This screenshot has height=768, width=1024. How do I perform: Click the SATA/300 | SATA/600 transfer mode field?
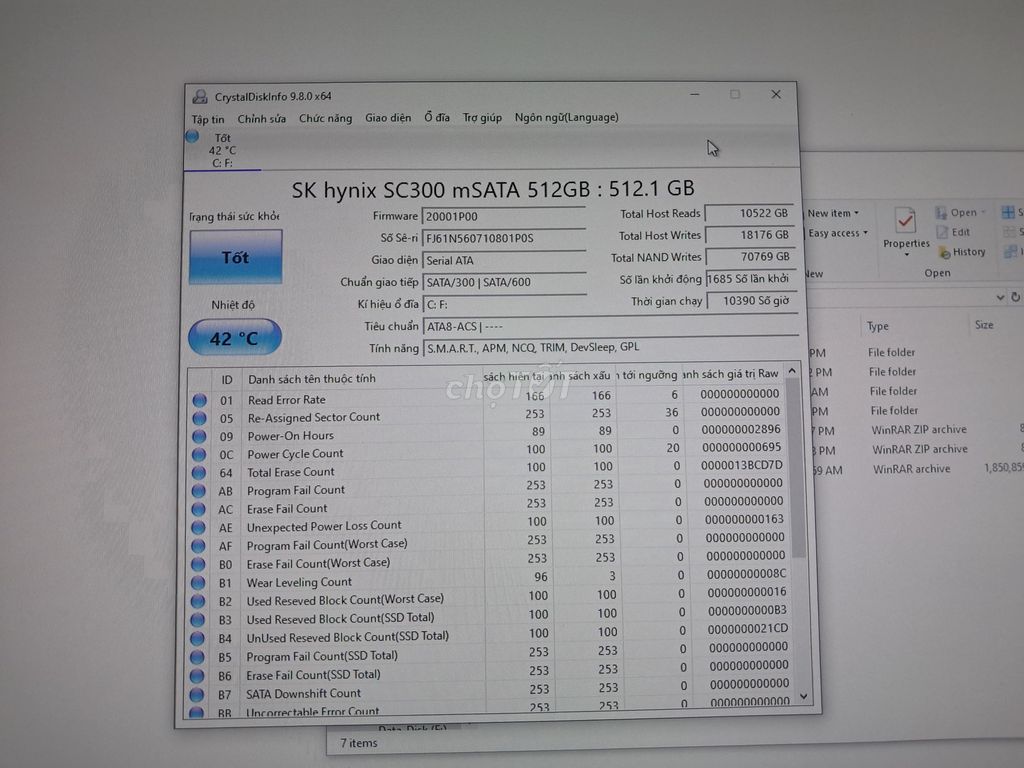(504, 282)
